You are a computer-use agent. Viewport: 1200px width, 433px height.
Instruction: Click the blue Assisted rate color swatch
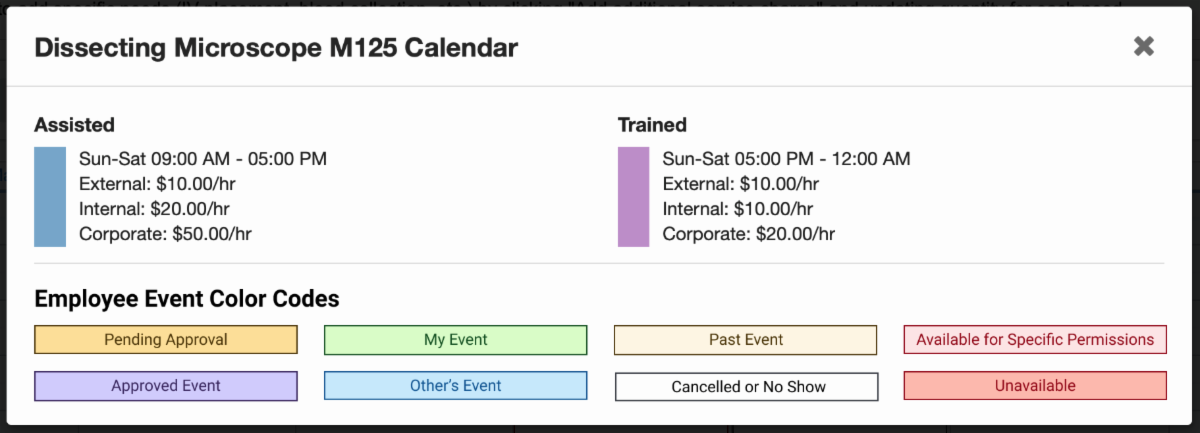coord(50,197)
